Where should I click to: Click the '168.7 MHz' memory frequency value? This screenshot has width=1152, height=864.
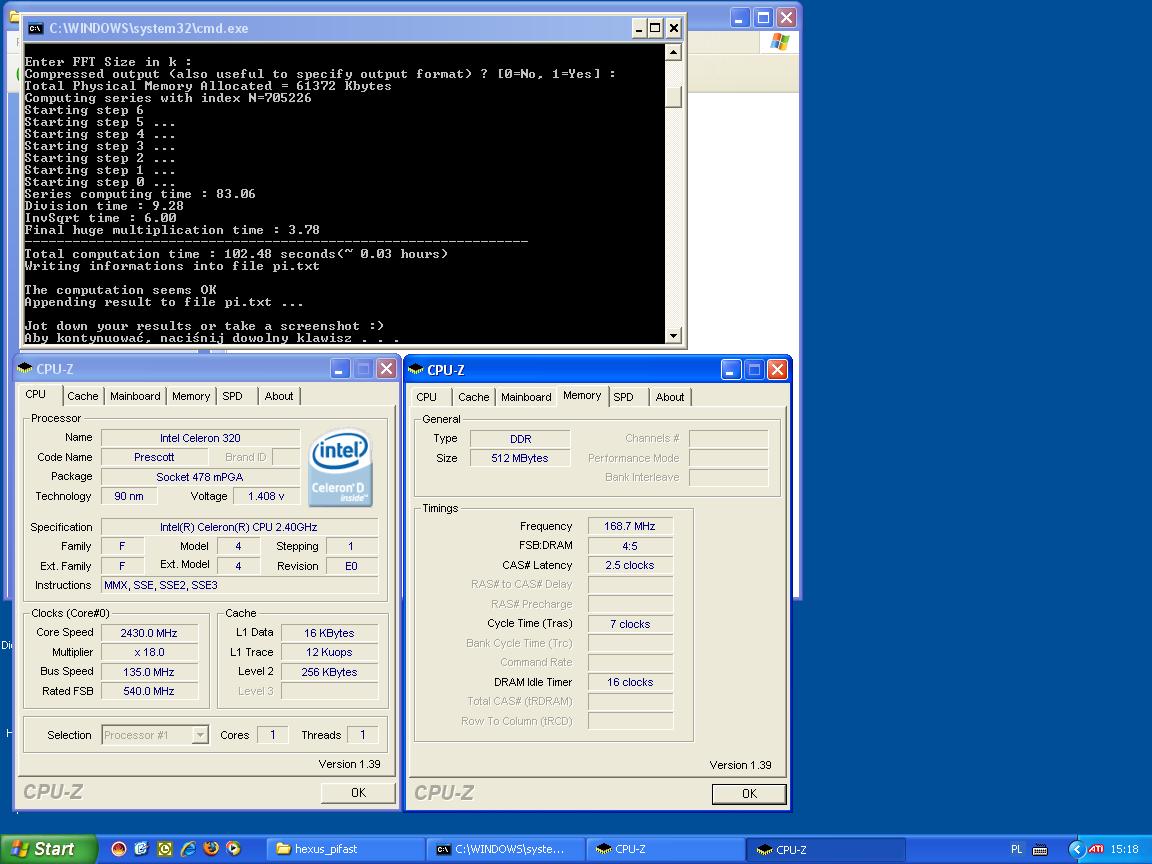point(630,526)
